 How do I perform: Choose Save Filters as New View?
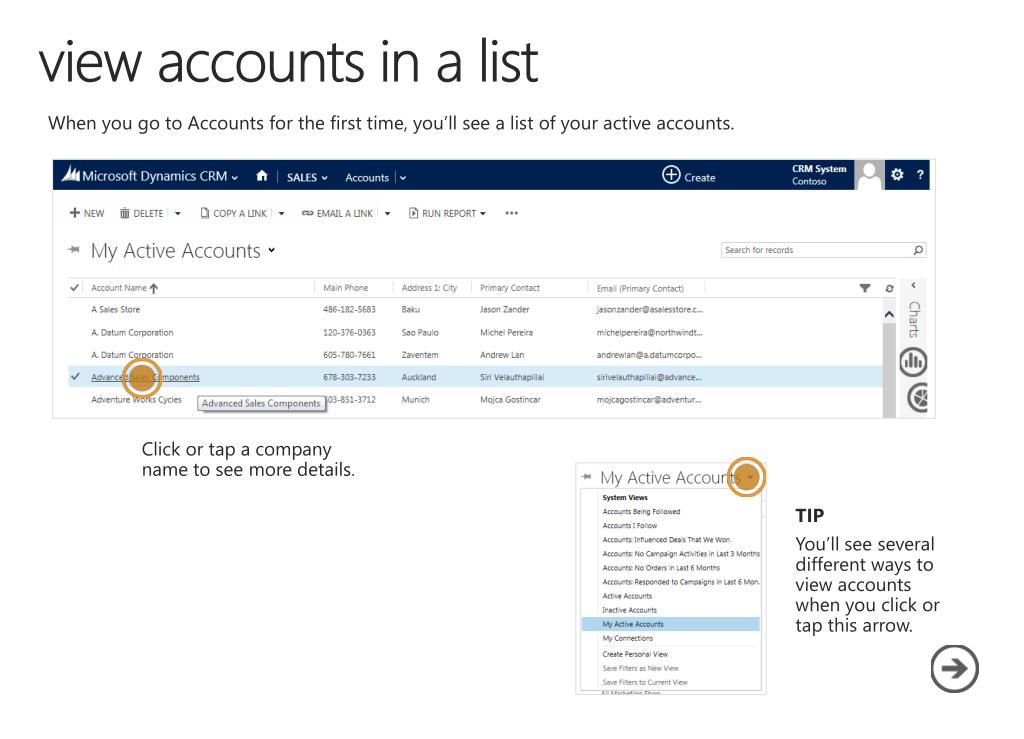pos(640,668)
